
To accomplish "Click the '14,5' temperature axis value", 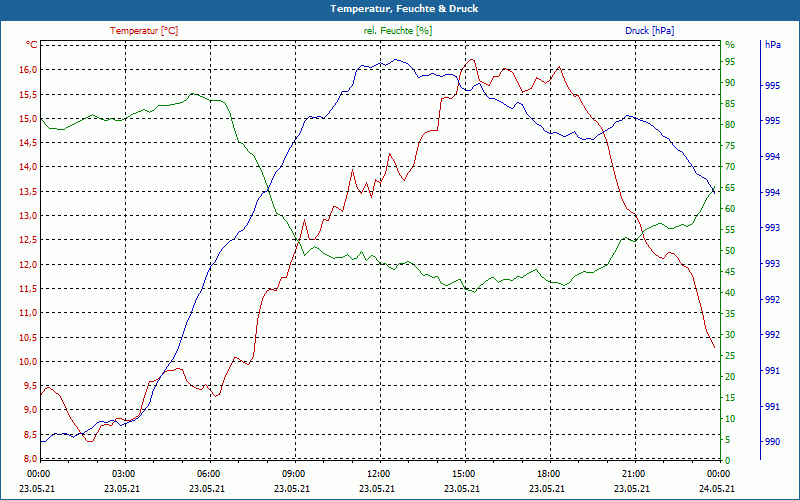I will [28, 143].
